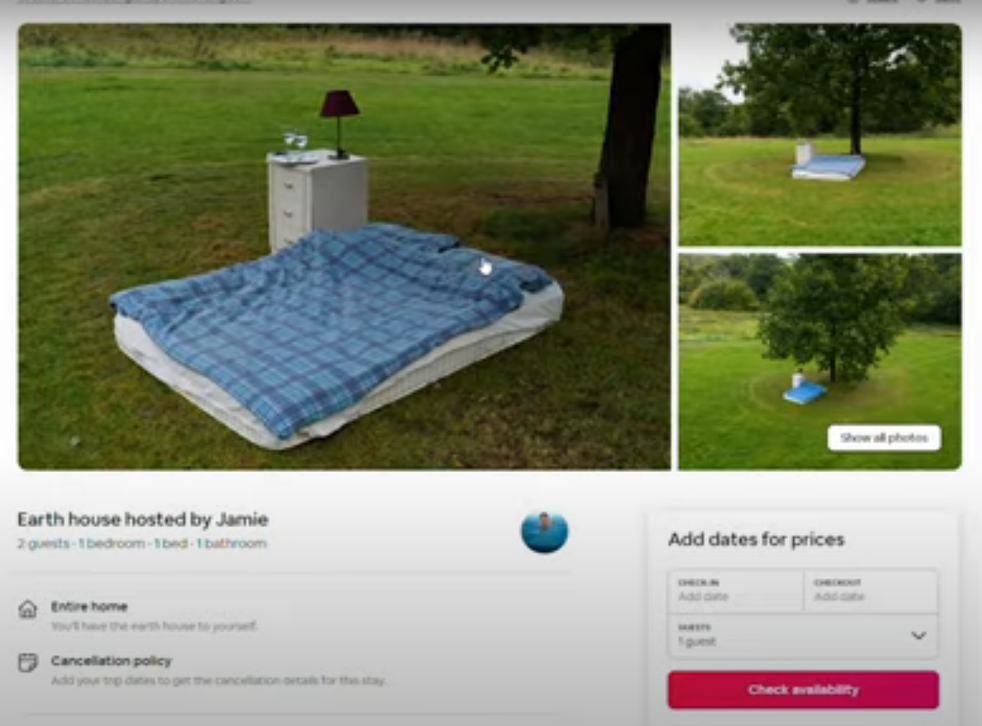Click the Entire home heading
The image size is (982, 726).
coord(90,606)
